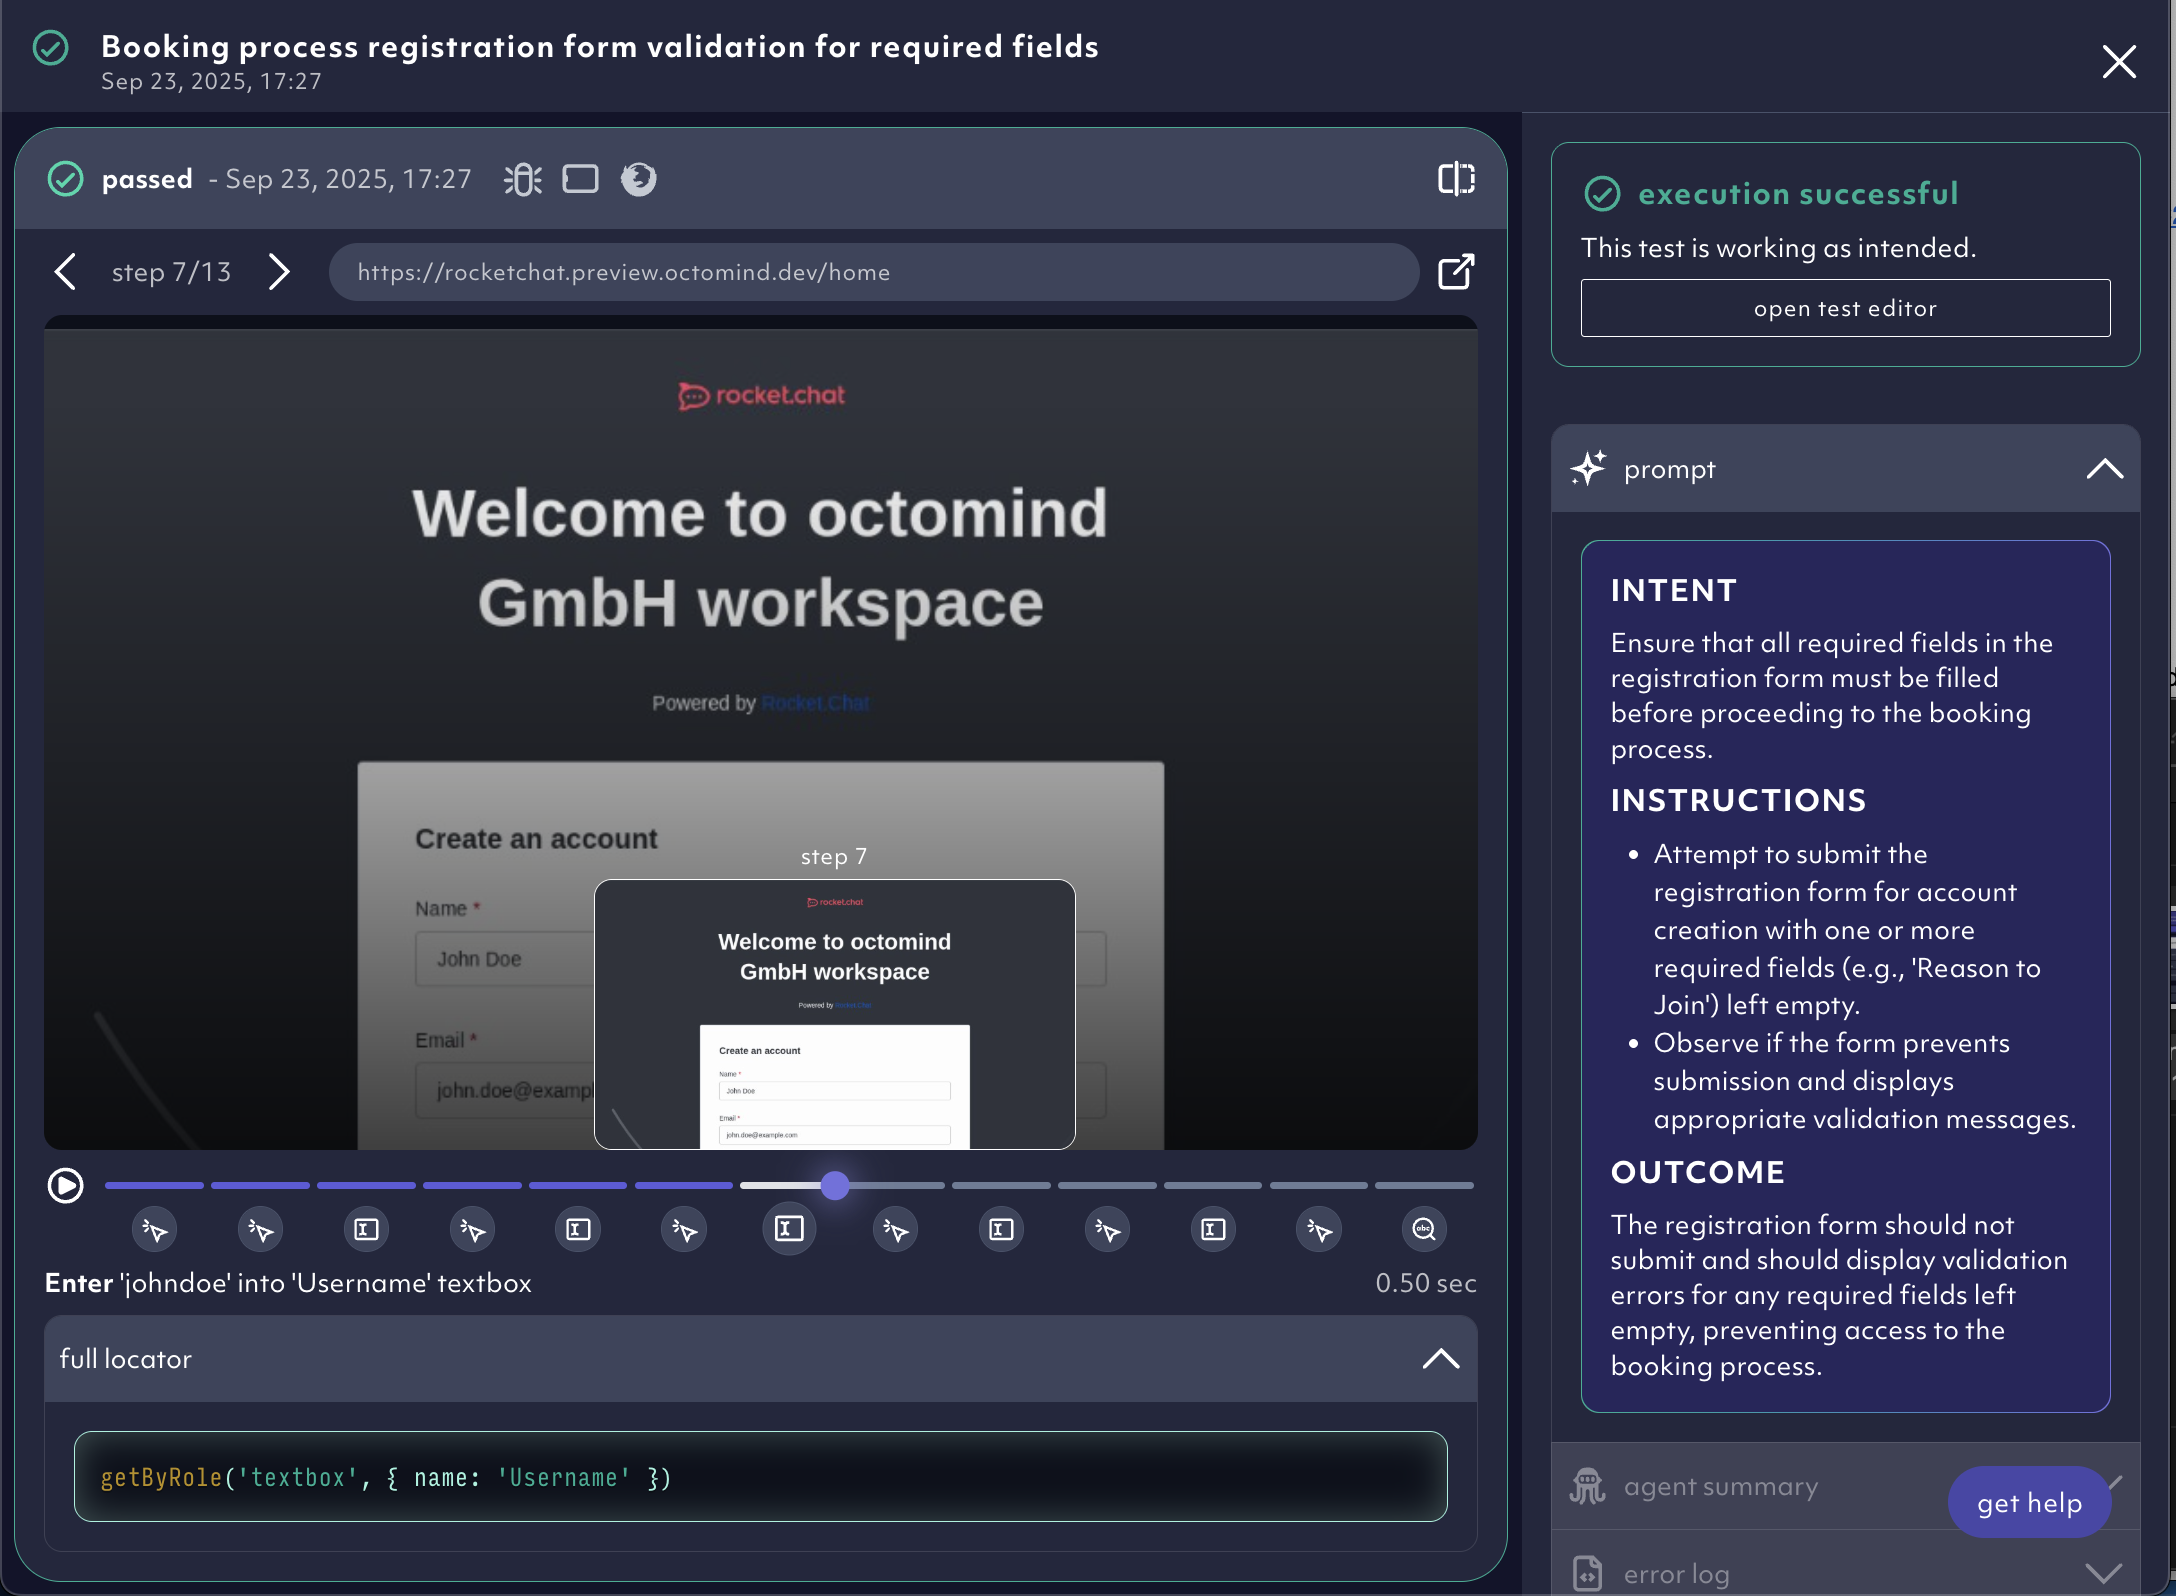Click the debug bug icon

pyautogui.click(x=522, y=179)
